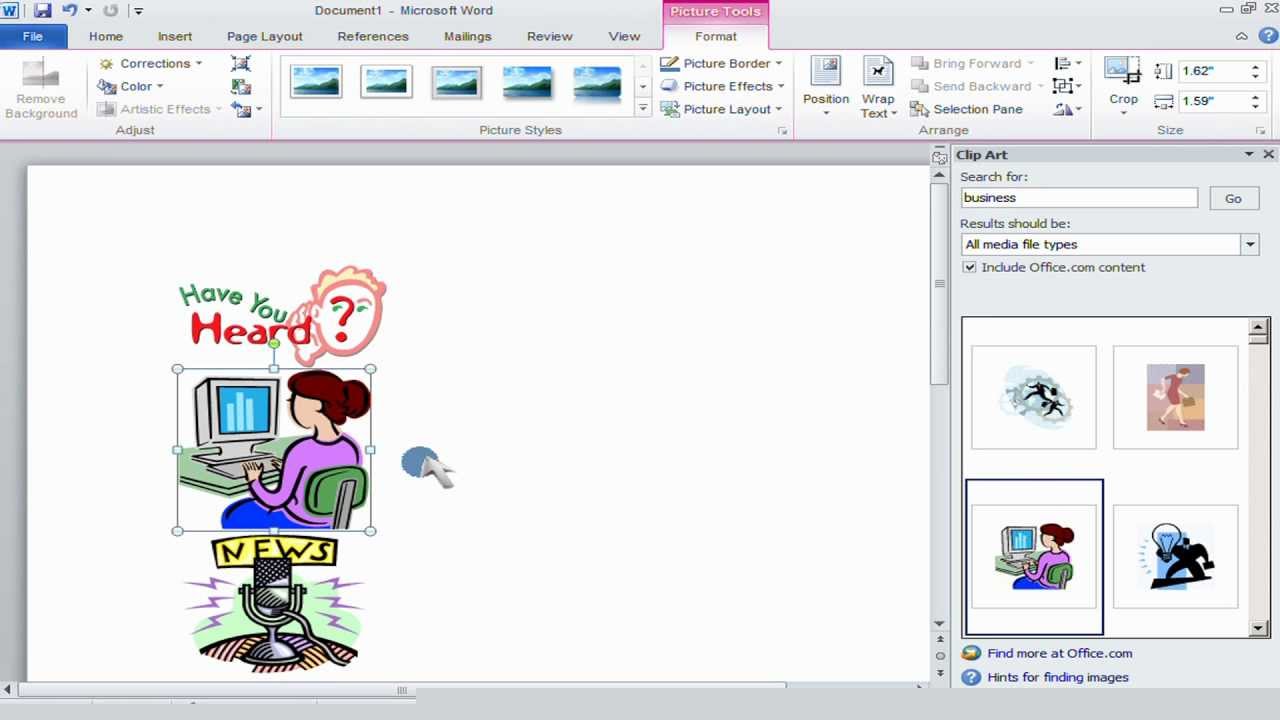This screenshot has height=720, width=1280.
Task: Click Find more at Office.com link
Action: [x=1059, y=653]
